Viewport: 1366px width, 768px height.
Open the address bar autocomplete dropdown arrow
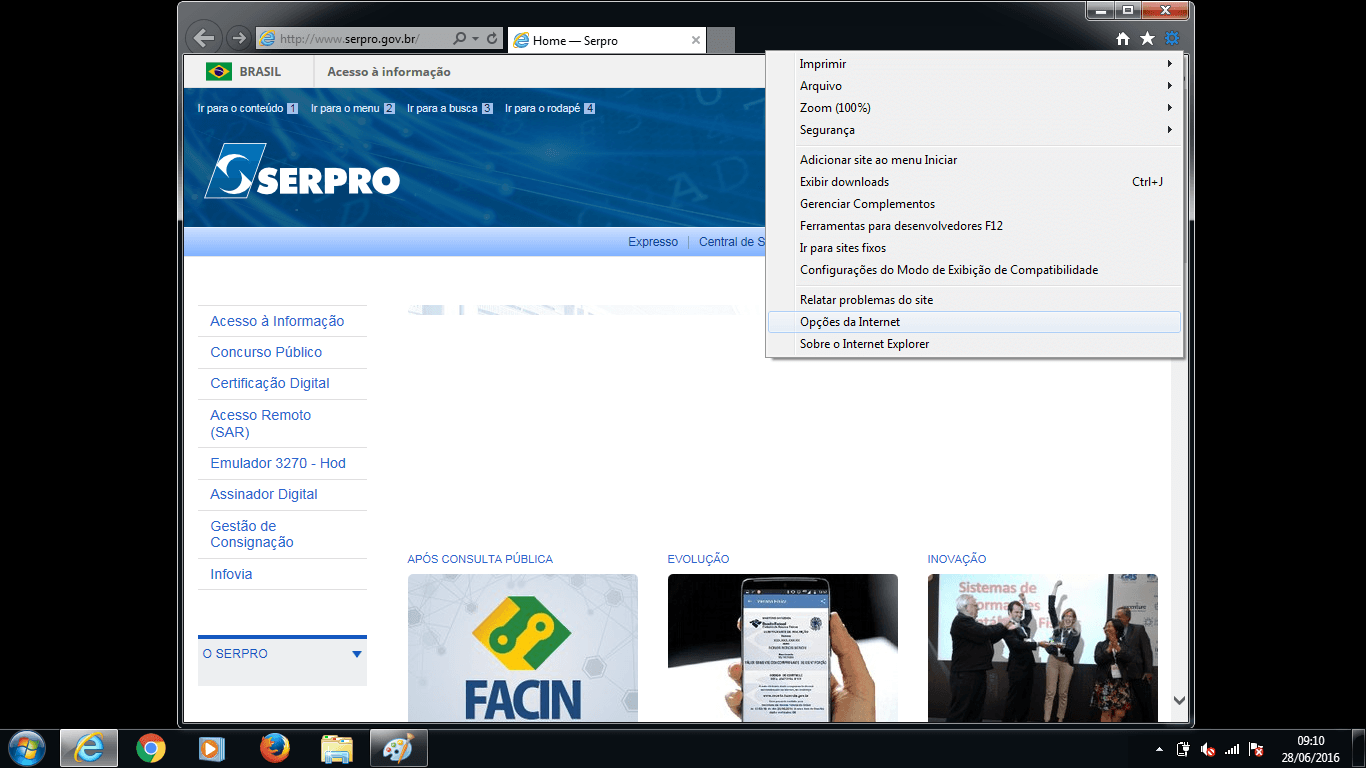pos(475,39)
